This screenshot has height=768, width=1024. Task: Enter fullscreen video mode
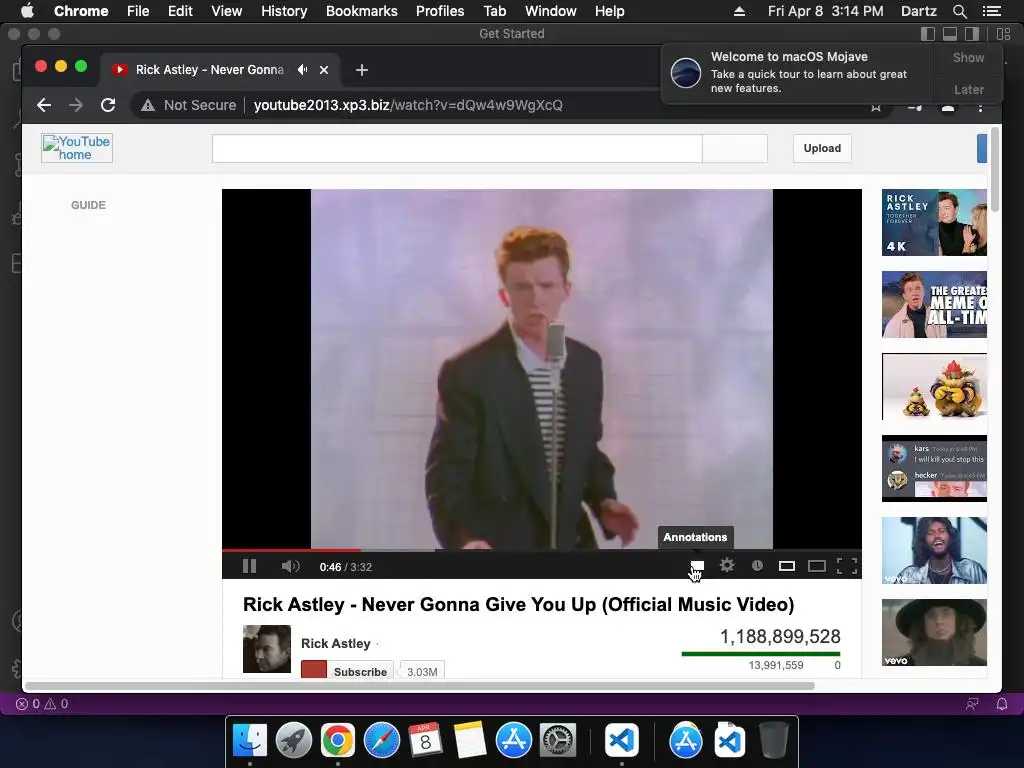(x=847, y=566)
